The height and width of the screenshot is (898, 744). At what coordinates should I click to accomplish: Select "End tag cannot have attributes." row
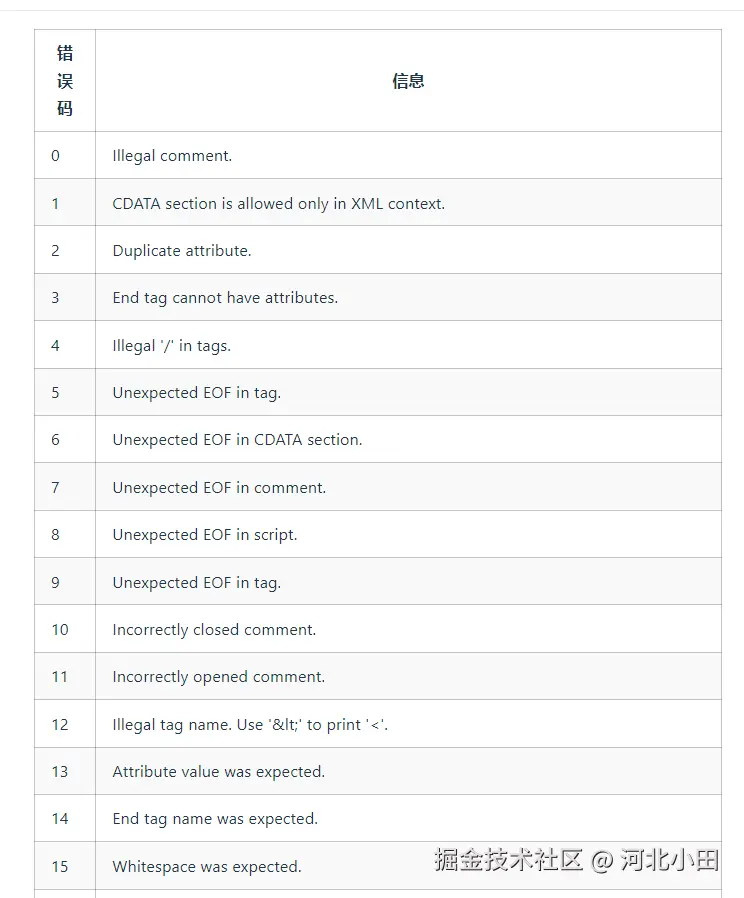pos(225,298)
